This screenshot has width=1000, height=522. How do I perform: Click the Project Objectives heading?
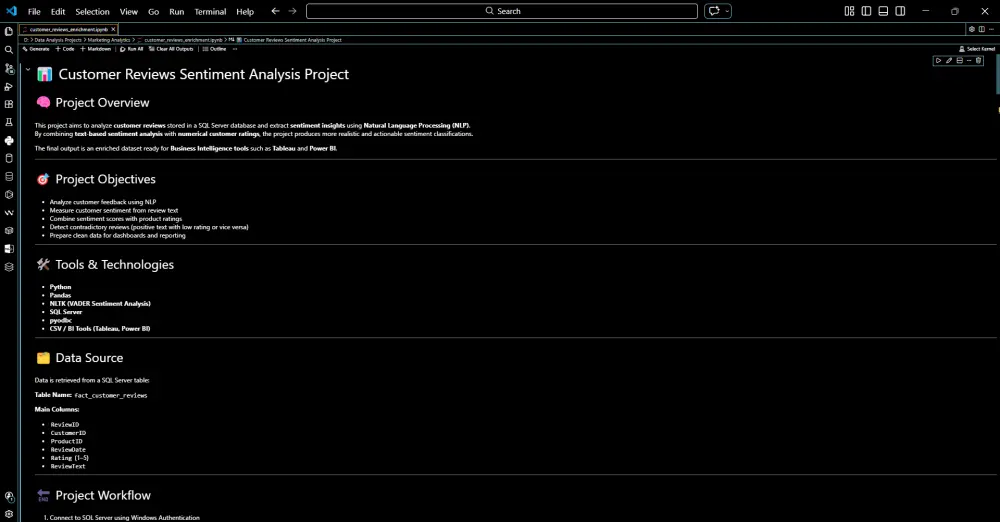(105, 179)
